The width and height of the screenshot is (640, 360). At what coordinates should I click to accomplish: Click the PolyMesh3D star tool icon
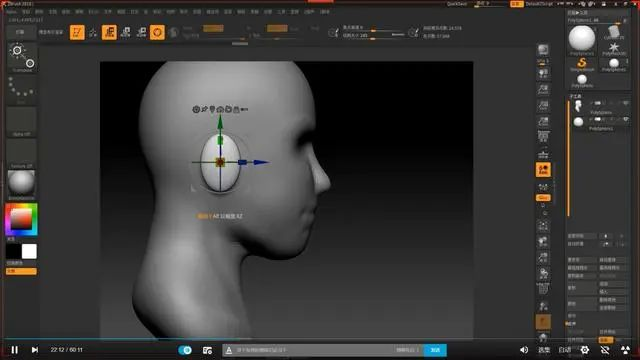click(x=613, y=48)
